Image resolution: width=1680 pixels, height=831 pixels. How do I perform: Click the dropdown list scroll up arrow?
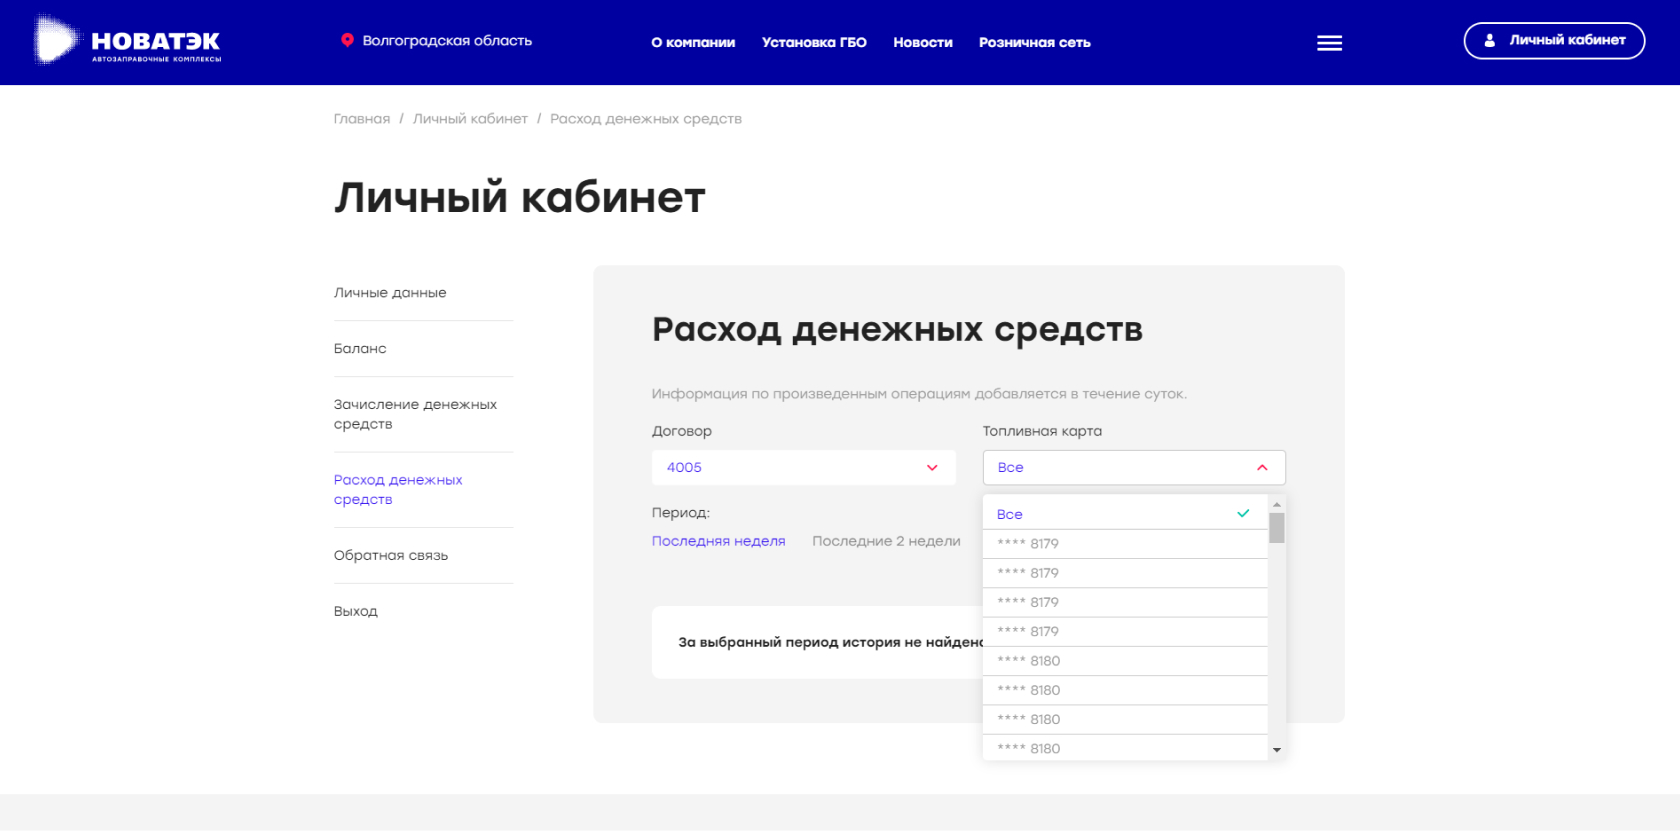(1277, 505)
